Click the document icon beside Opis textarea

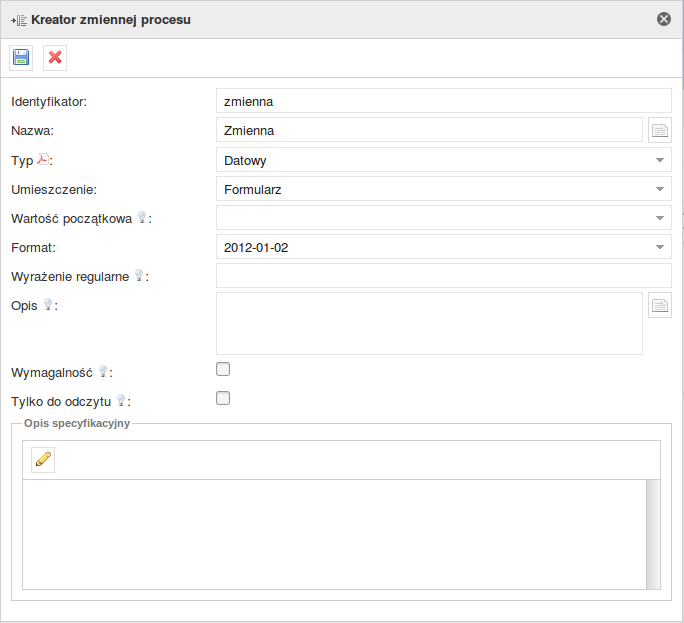click(660, 306)
